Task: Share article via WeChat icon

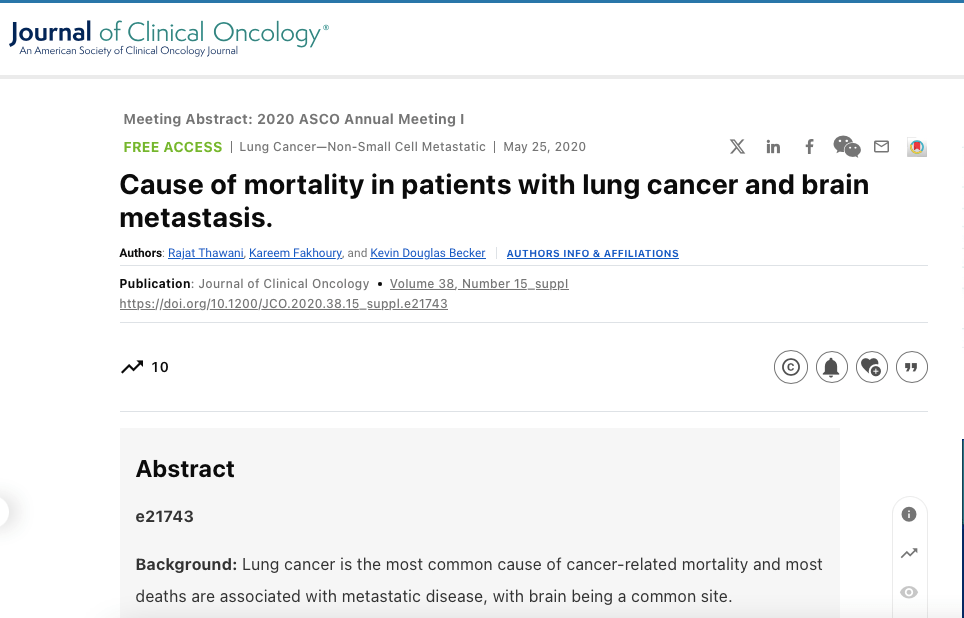Action: 846,147
